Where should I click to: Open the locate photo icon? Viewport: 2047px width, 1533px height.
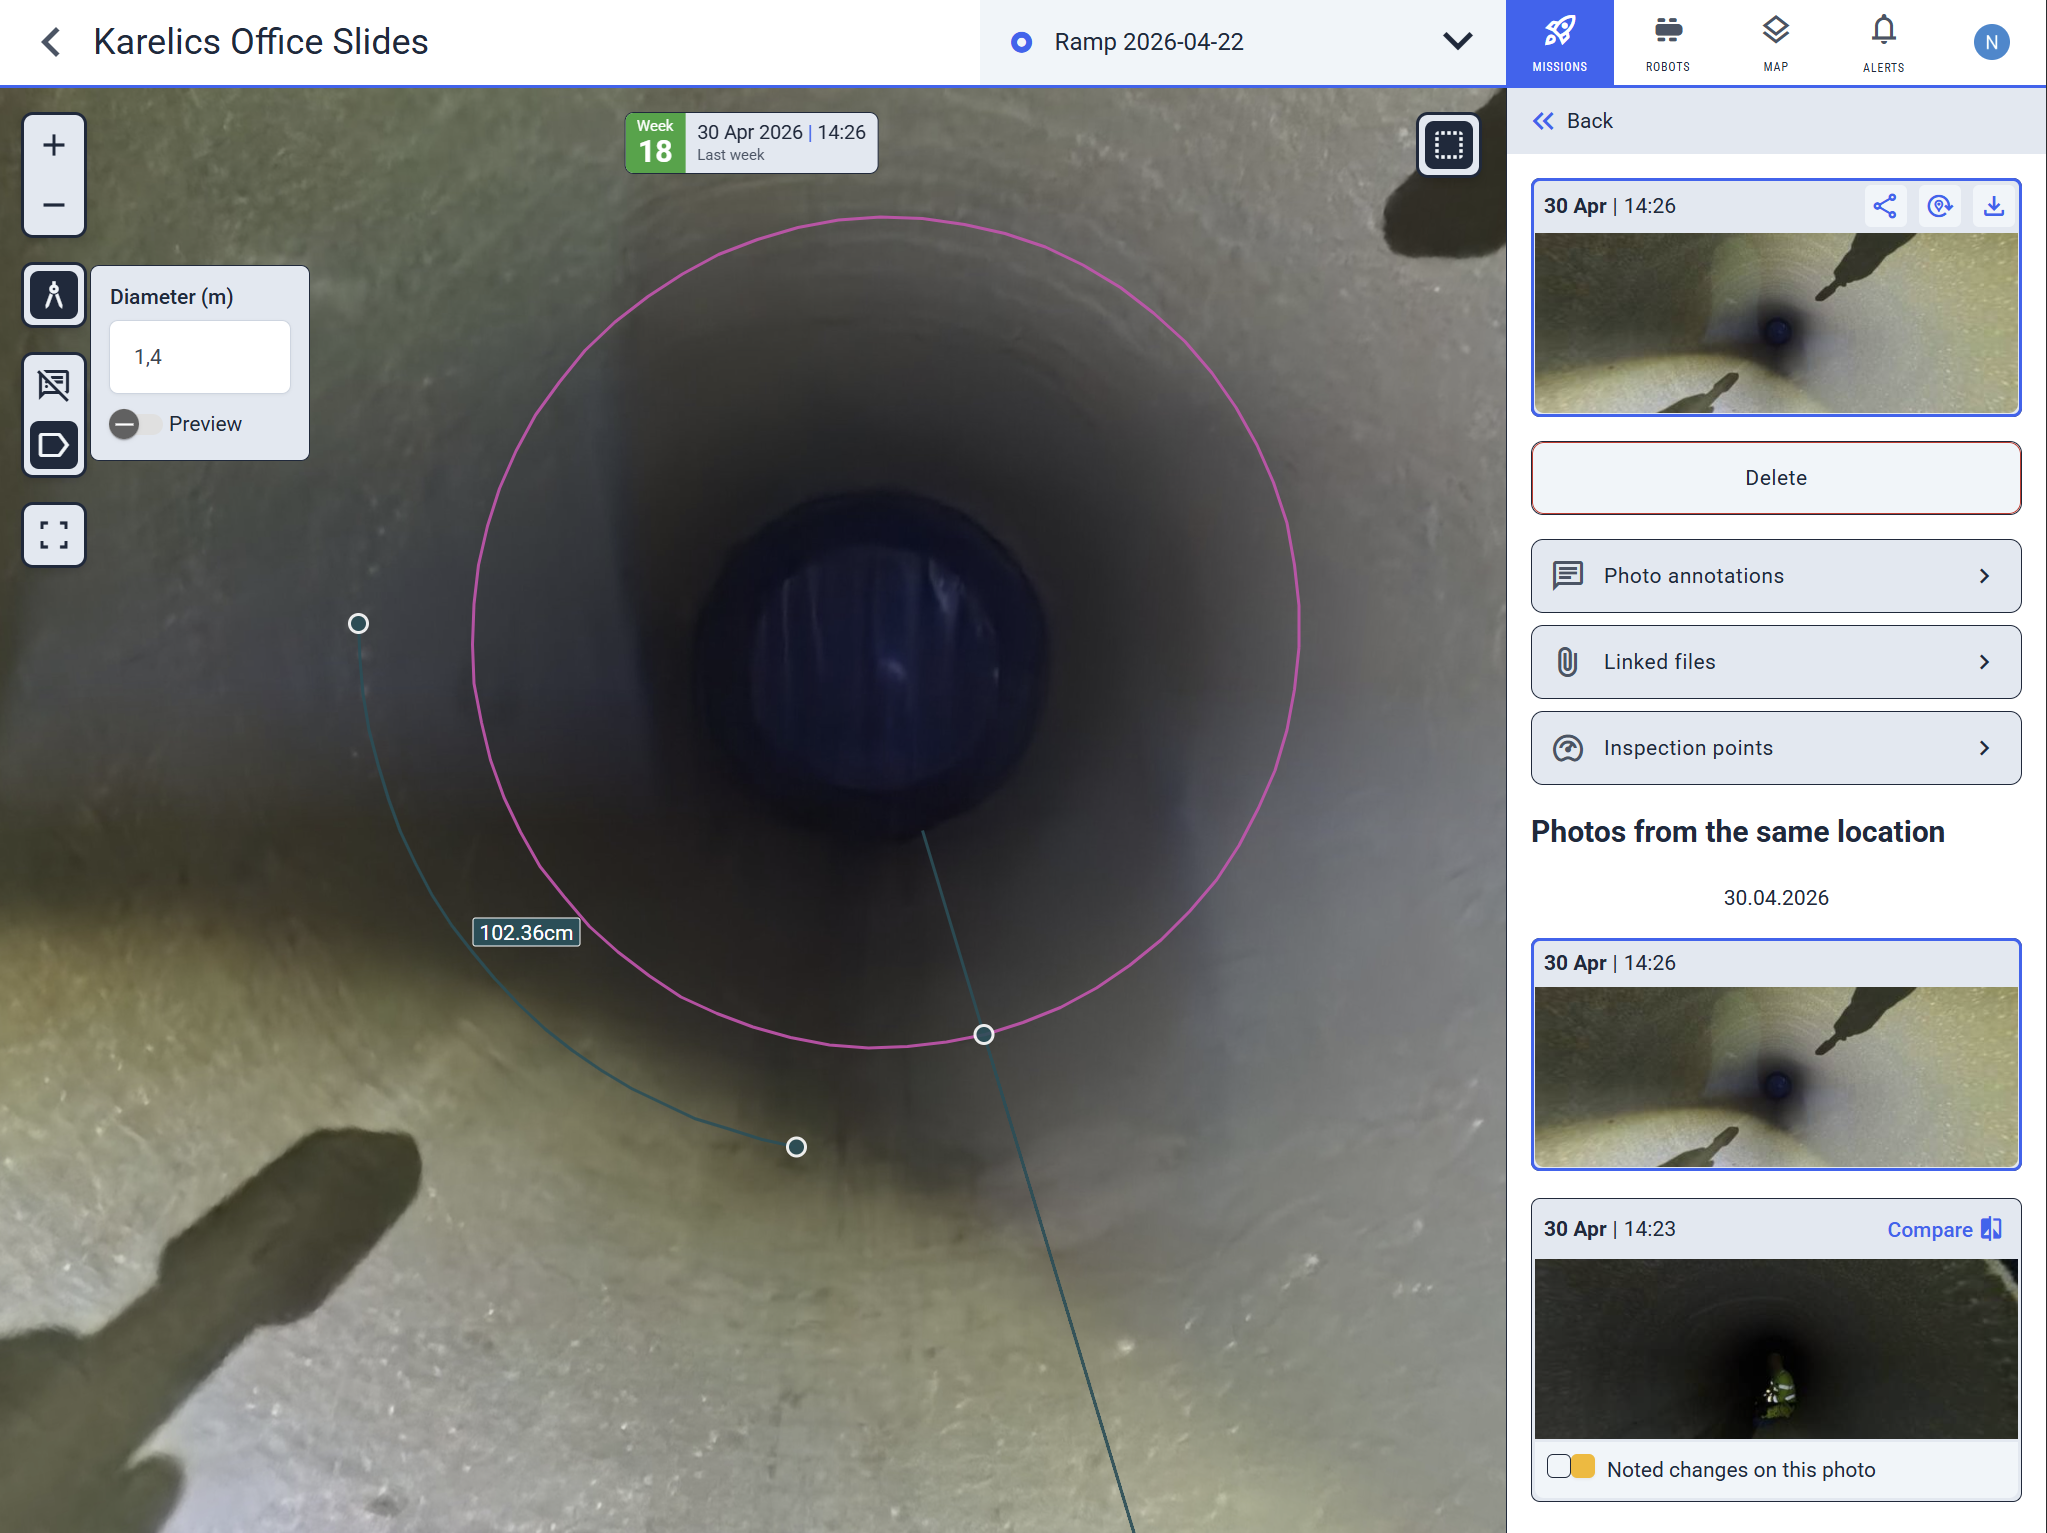pyautogui.click(x=1940, y=206)
